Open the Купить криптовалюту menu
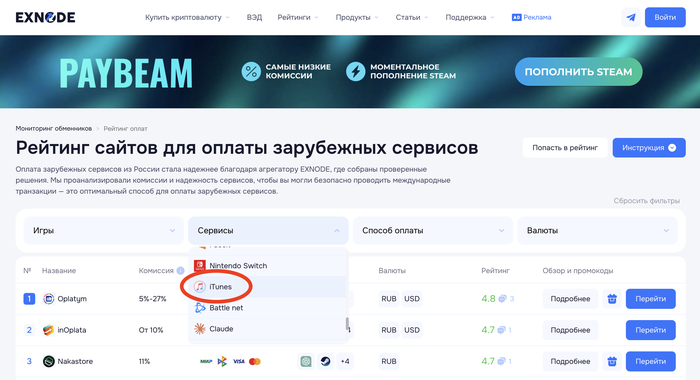Viewport: 700px width, 380px height. coord(187,17)
